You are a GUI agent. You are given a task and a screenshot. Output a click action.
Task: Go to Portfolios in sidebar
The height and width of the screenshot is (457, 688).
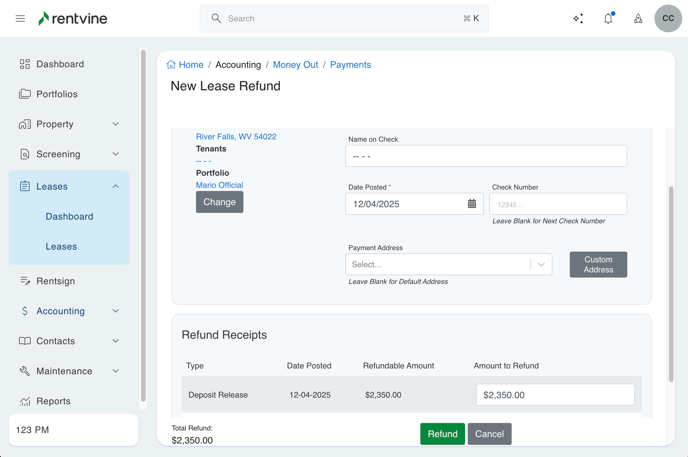click(x=56, y=94)
